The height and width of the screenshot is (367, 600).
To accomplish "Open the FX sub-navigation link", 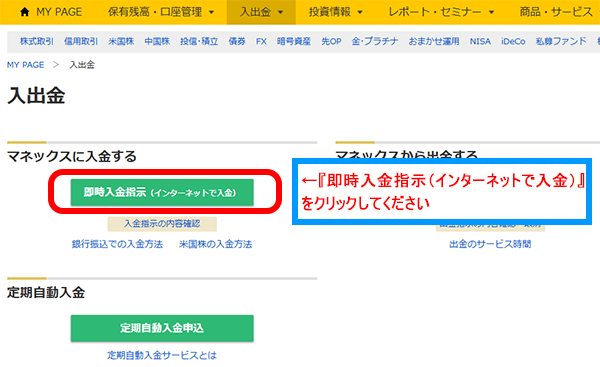I will pos(261,41).
